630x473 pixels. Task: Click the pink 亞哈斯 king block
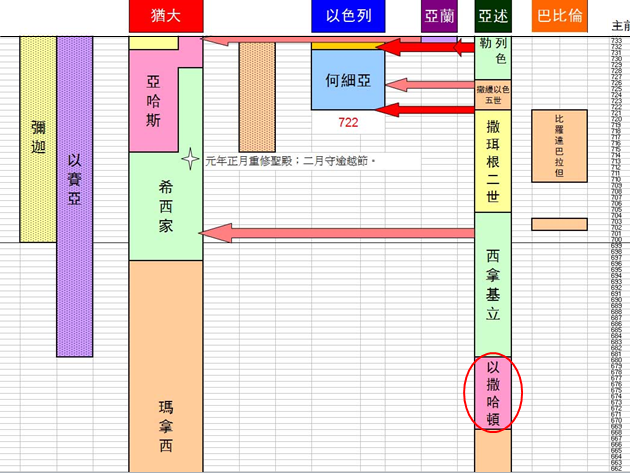pyautogui.click(x=153, y=101)
